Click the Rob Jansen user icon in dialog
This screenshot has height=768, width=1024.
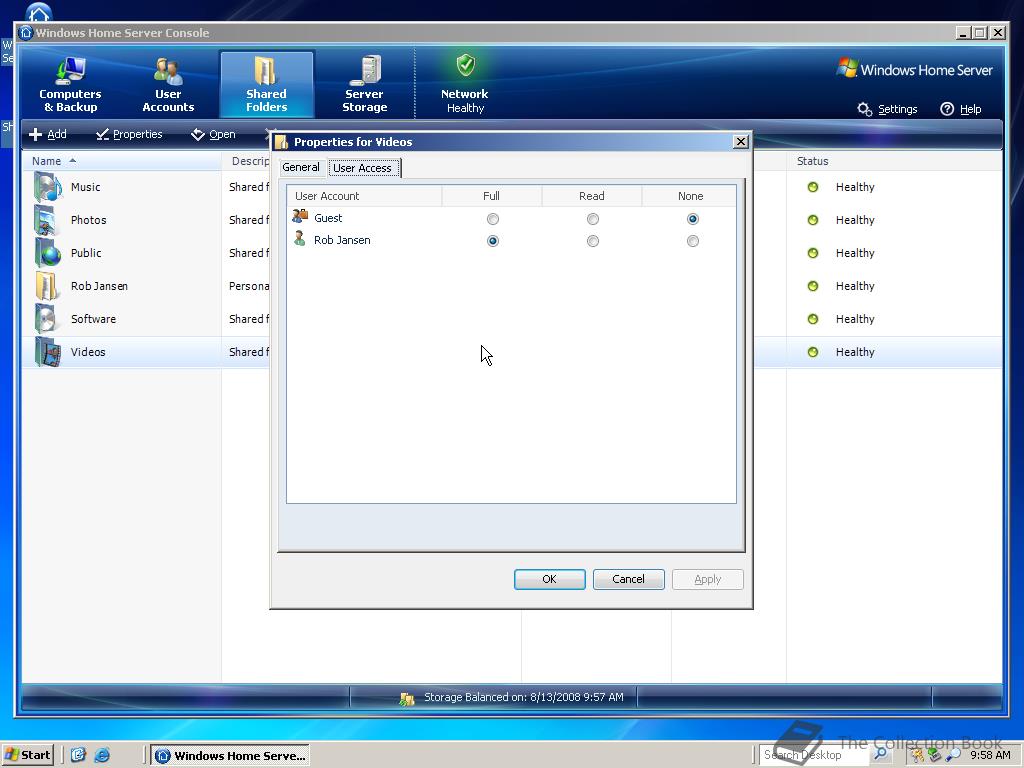300,239
